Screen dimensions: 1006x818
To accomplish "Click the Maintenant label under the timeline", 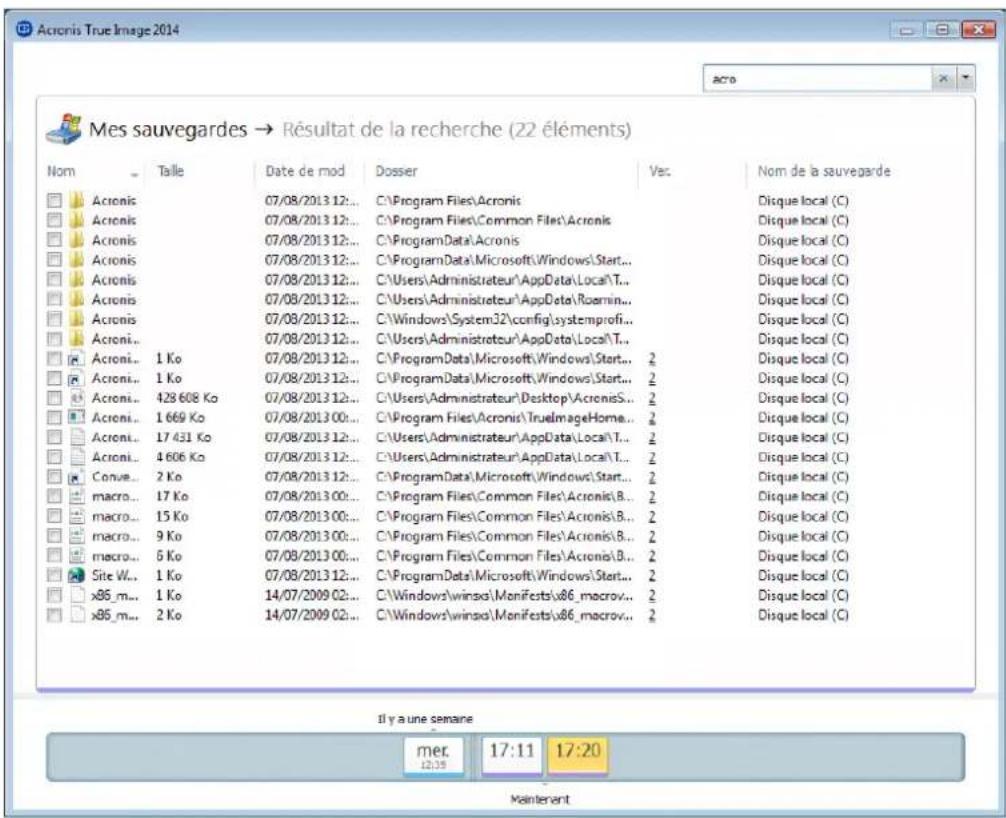I will coord(540,799).
